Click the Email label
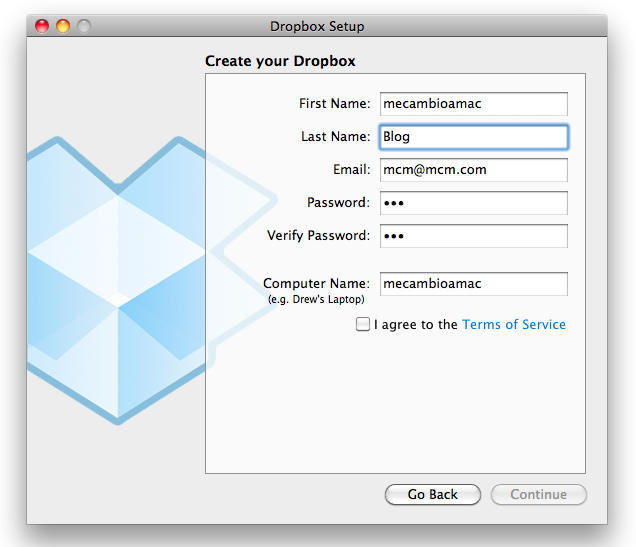This screenshot has height=547, width=636. [352, 169]
